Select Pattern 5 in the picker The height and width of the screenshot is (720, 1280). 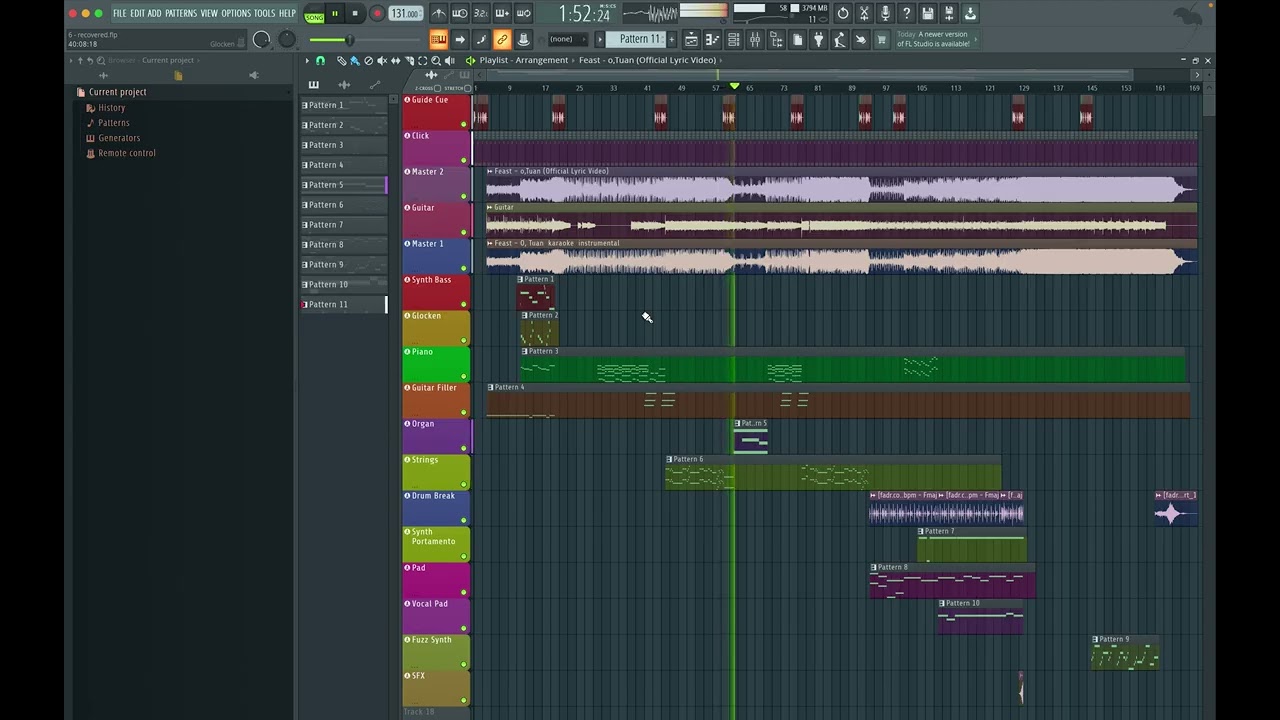click(x=343, y=185)
